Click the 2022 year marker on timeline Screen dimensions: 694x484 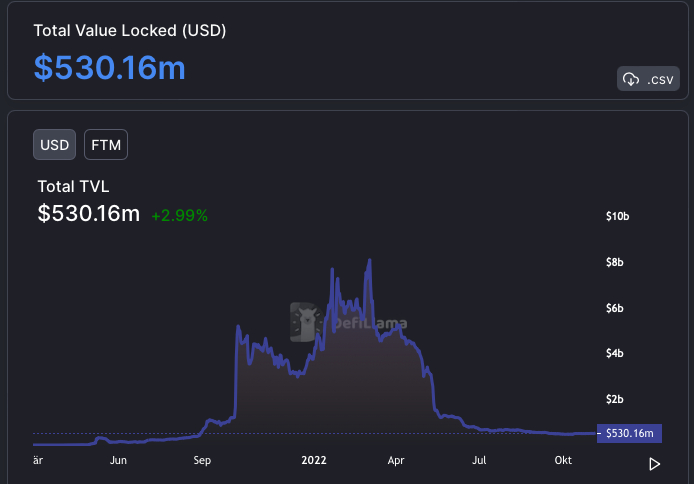[316, 460]
